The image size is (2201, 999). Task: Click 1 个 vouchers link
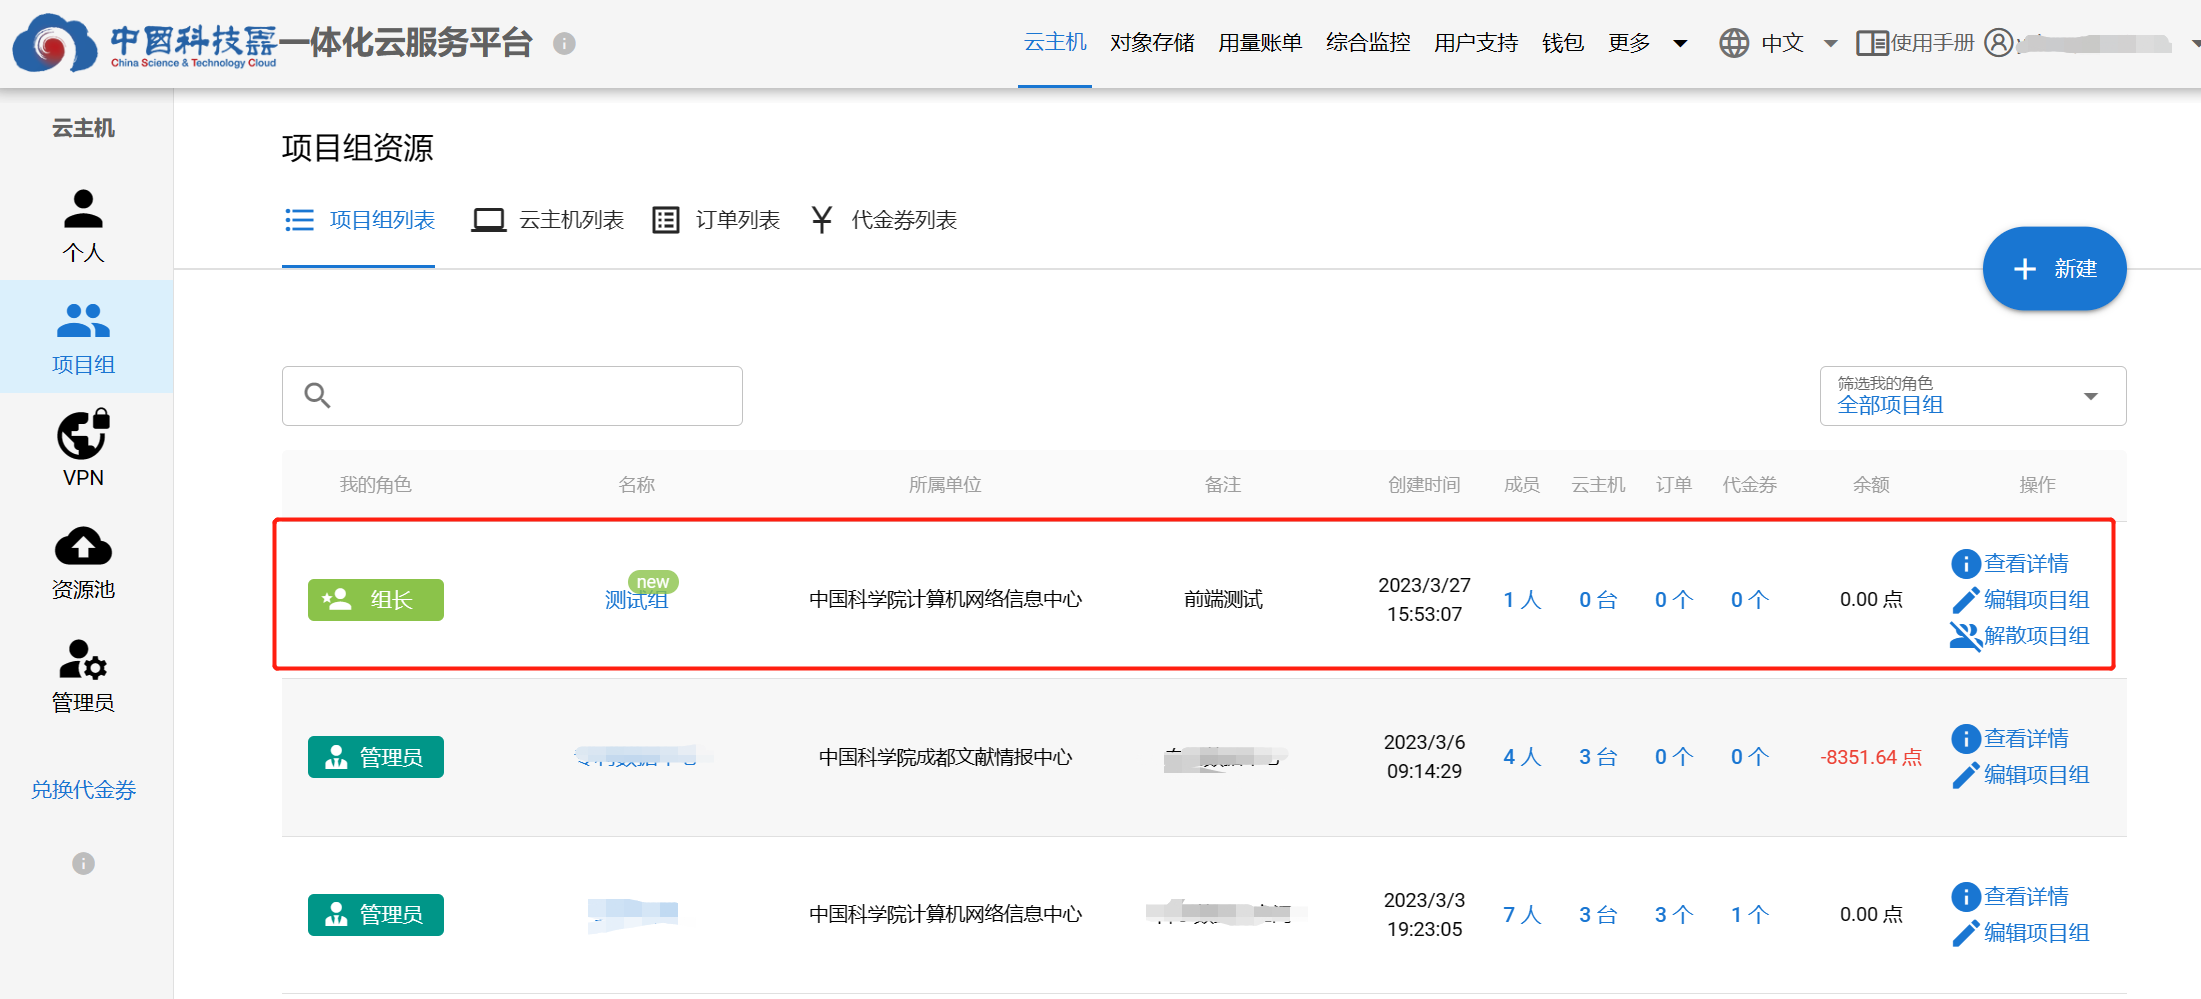coord(1750,915)
